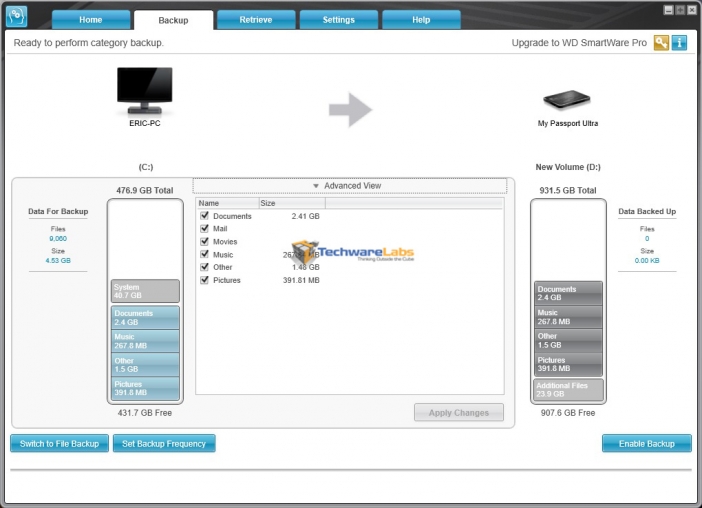The height and width of the screenshot is (508, 702).
Task: Toggle the Other category checkbox
Action: coord(205,267)
